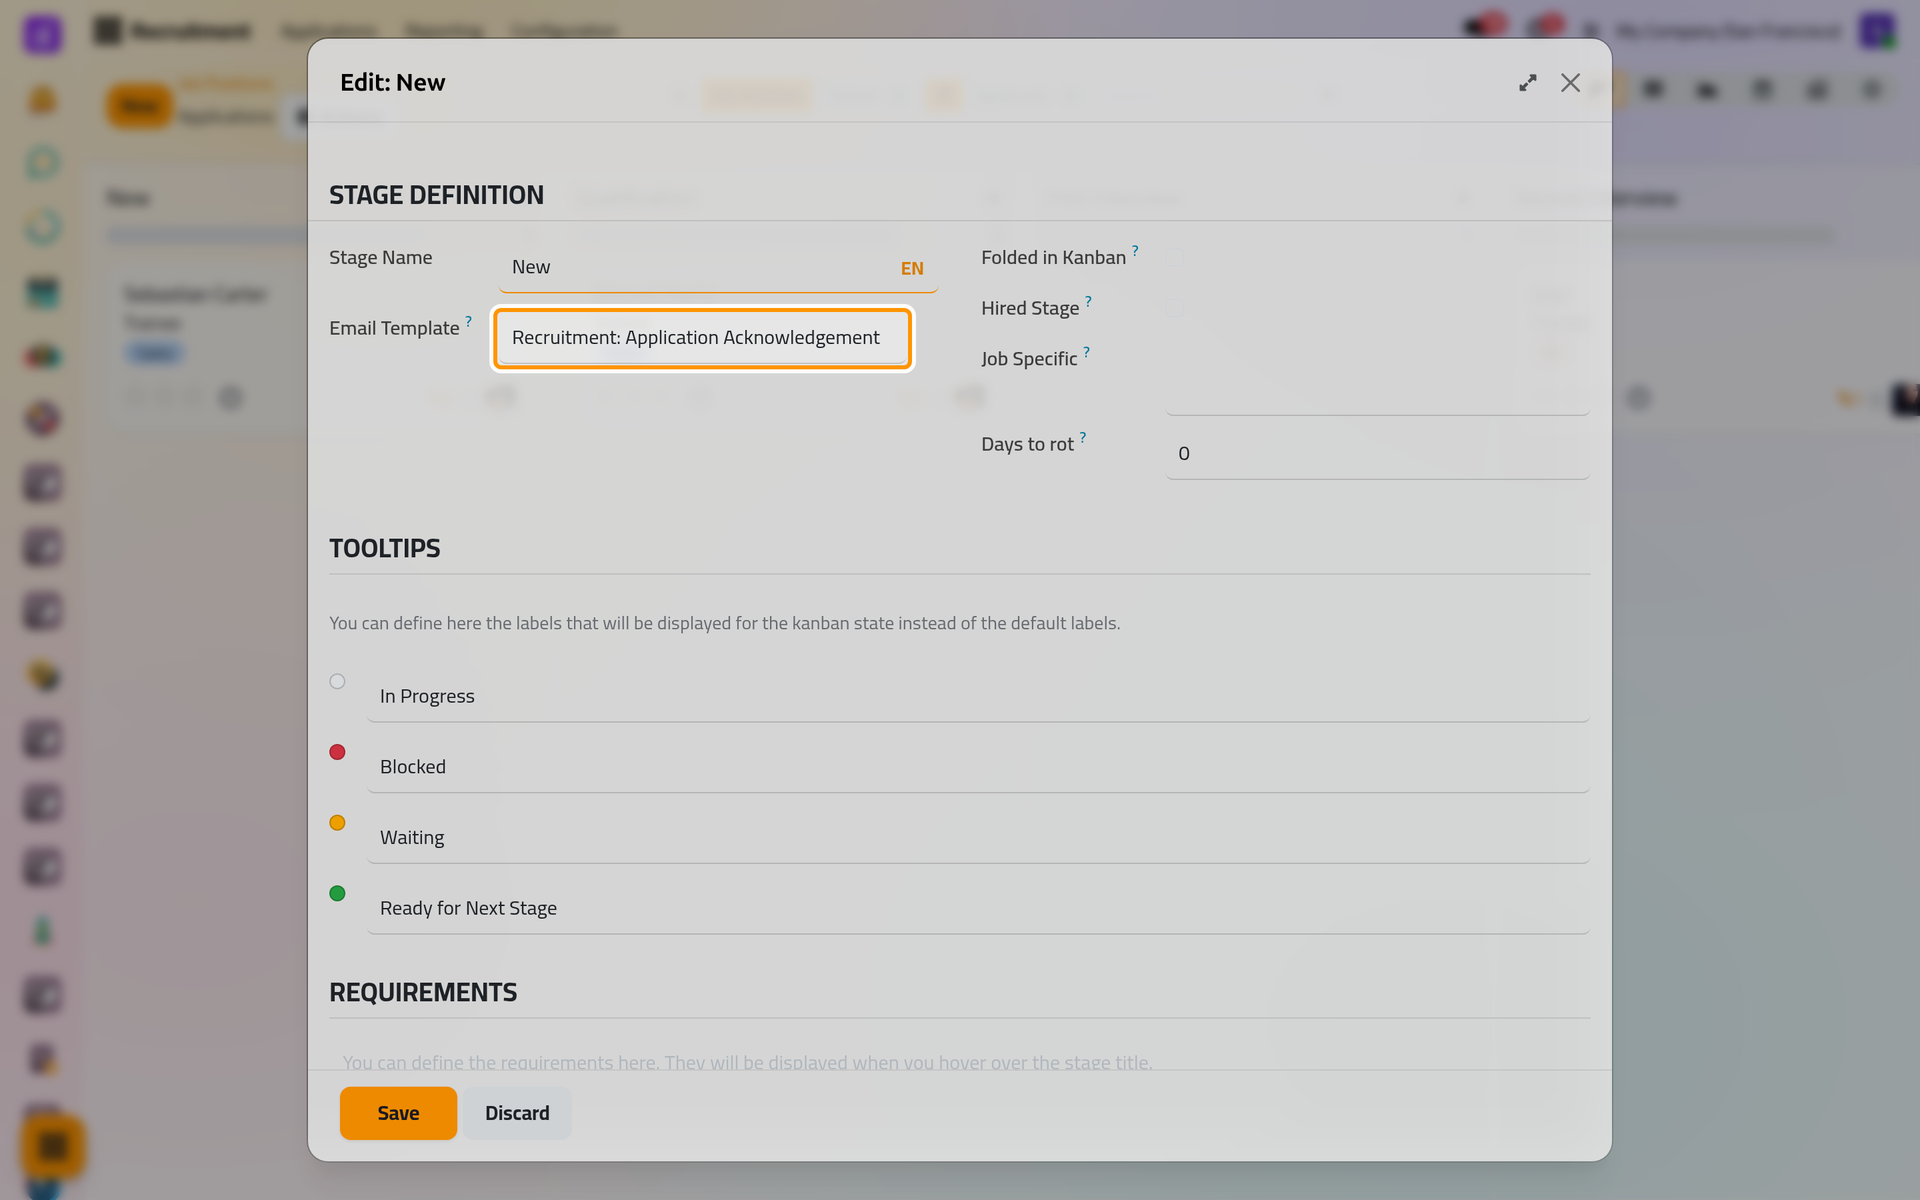The height and width of the screenshot is (1200, 1920).
Task: Click the TOOLTIPS section heading
Action: 385,548
